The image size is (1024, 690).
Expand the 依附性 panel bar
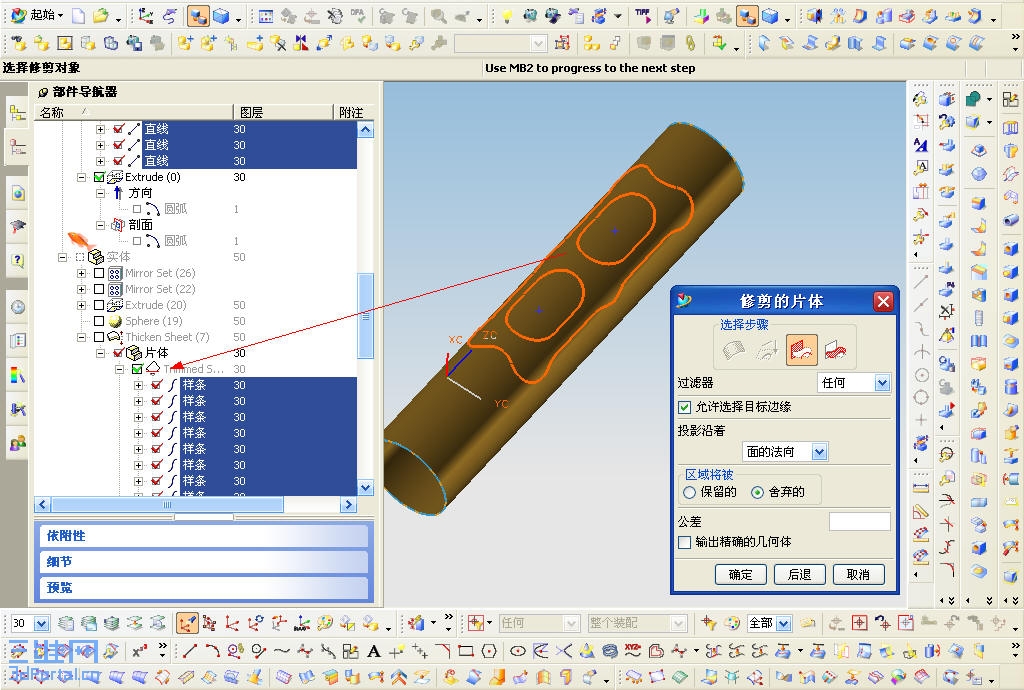(x=204, y=536)
